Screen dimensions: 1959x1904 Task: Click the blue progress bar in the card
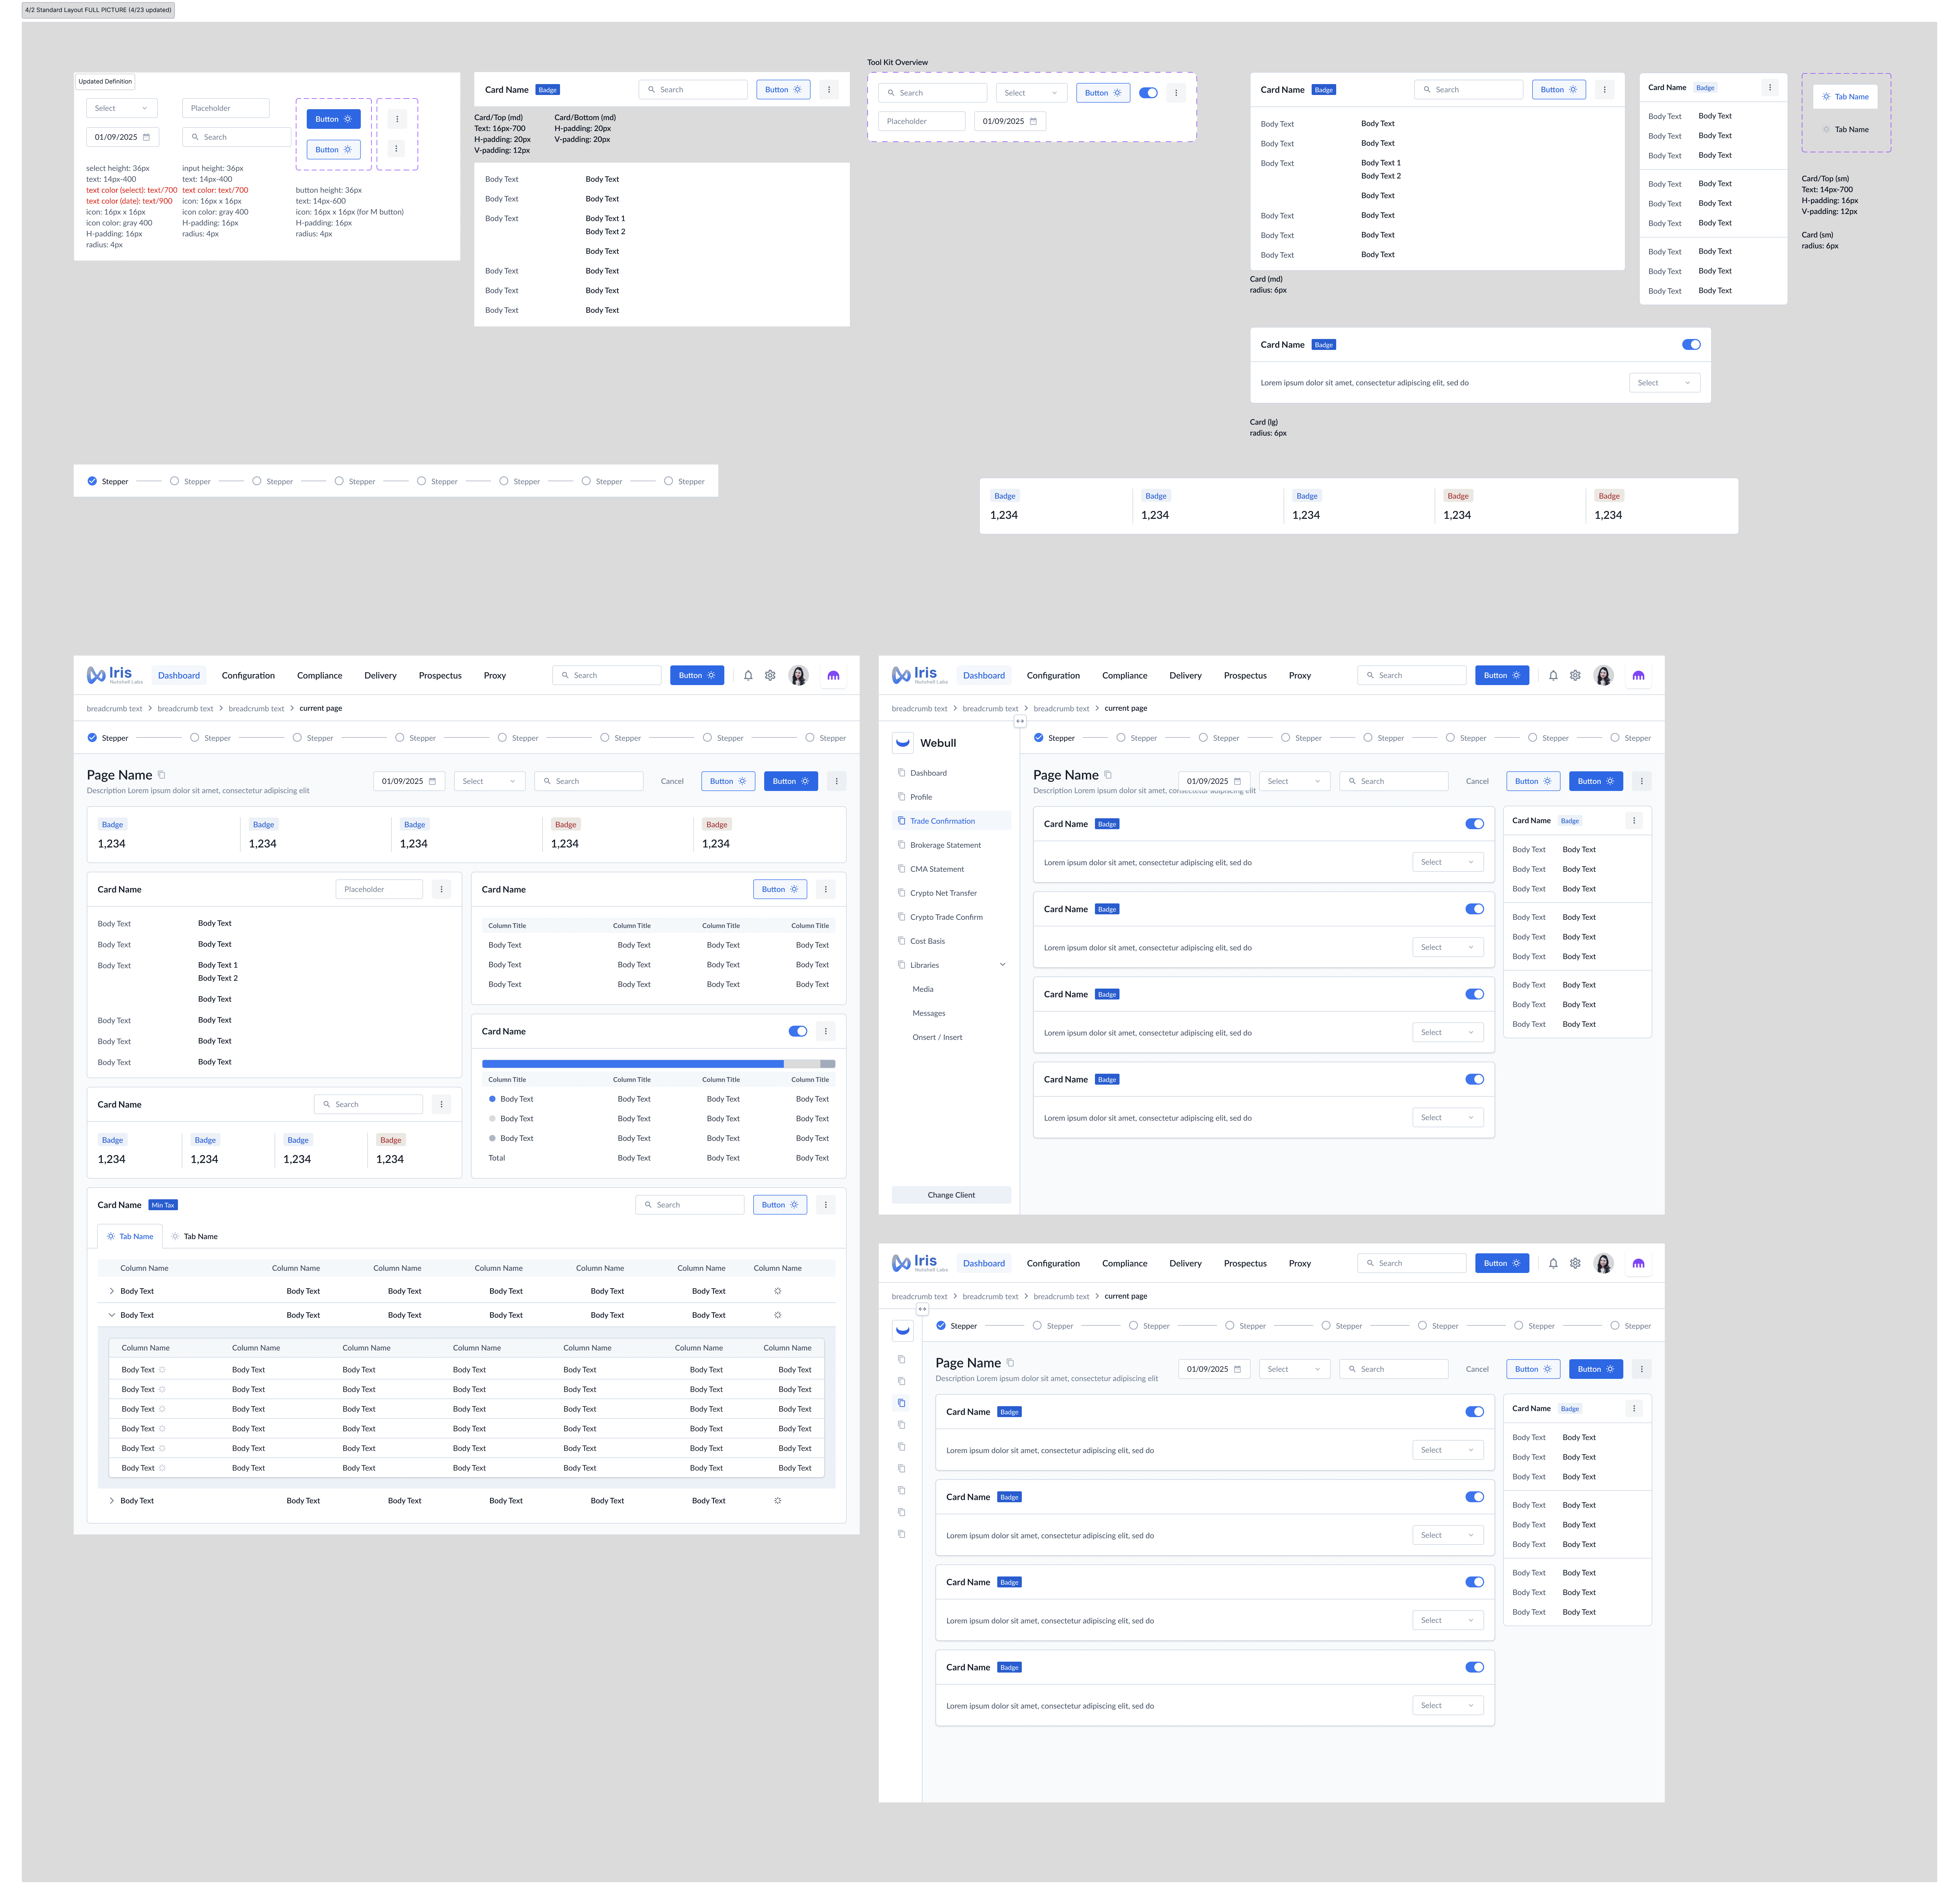pyautogui.click(x=633, y=1064)
